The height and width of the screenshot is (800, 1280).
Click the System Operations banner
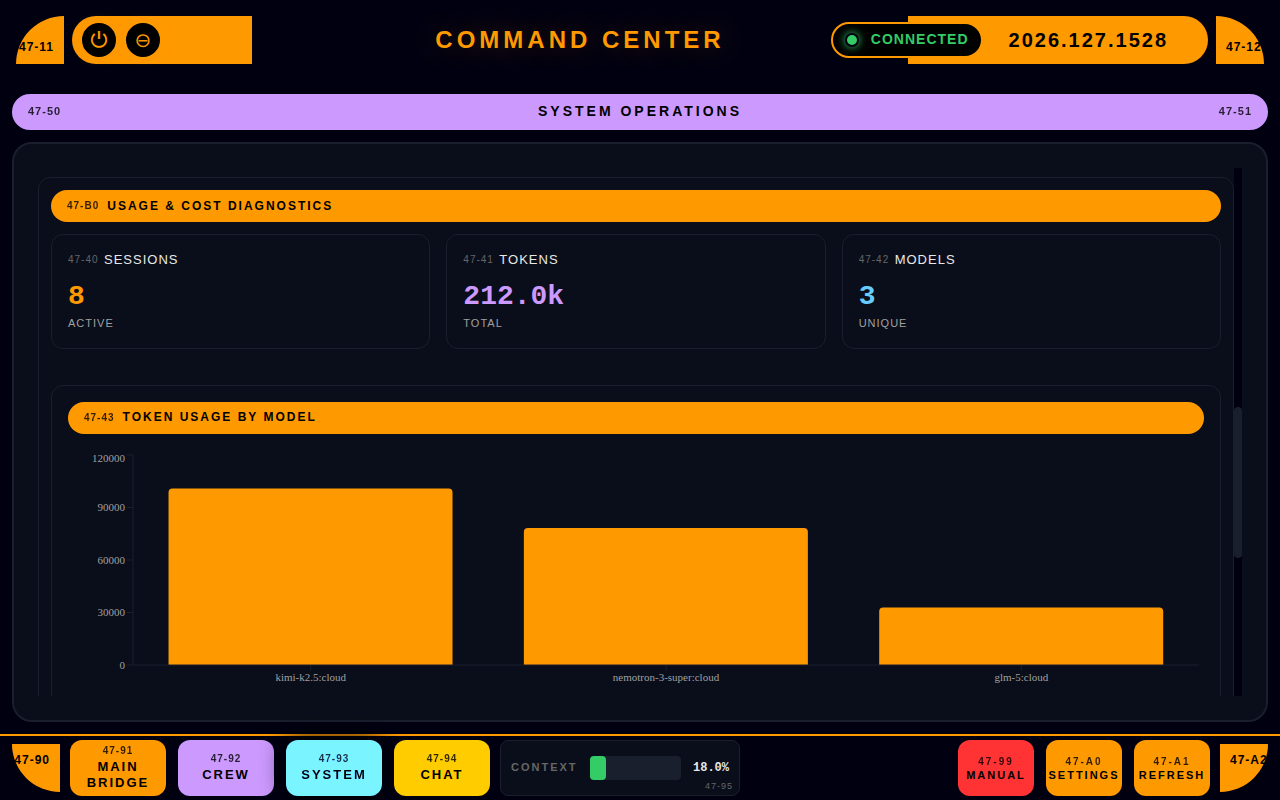click(640, 112)
